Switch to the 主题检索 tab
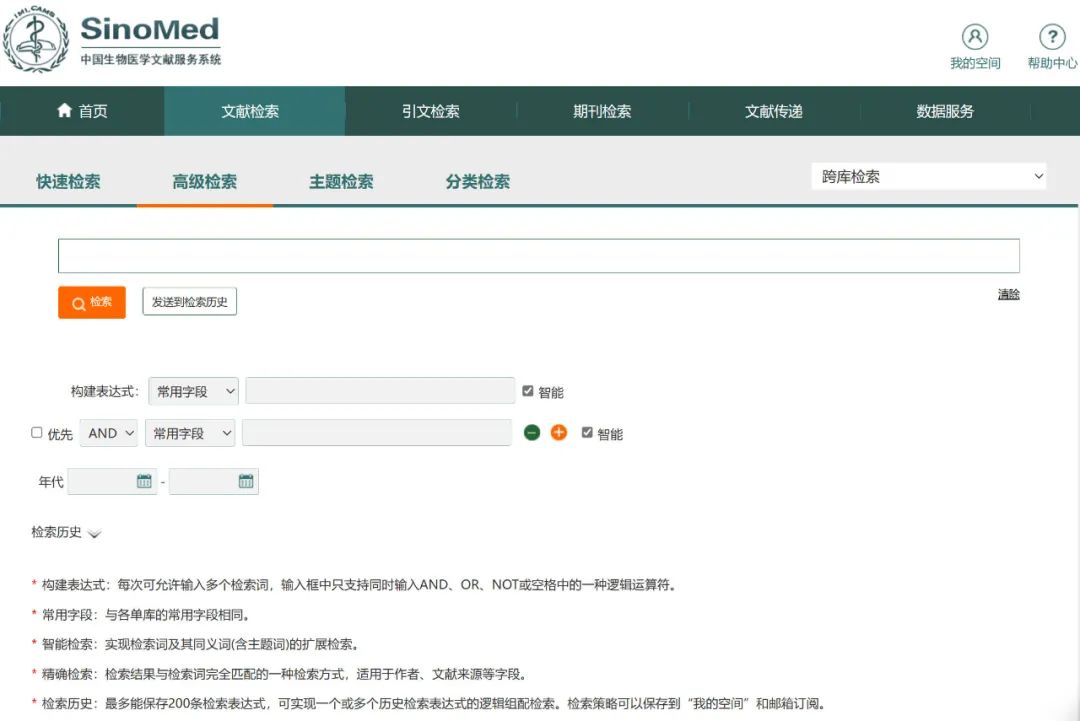 (x=341, y=182)
